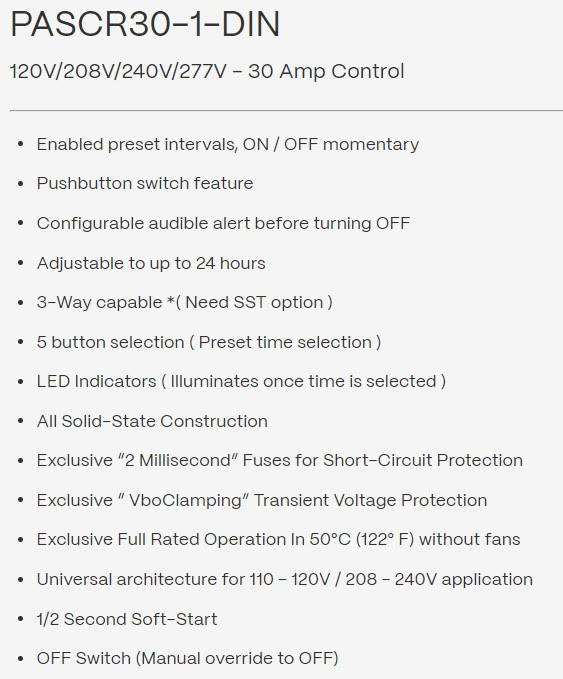This screenshot has height=679, width=563.
Task: Select the 5 button selection bullet
Action: 209,342
